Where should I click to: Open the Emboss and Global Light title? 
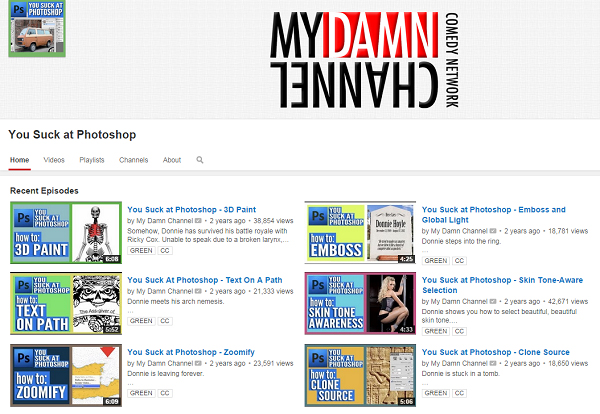493,216
